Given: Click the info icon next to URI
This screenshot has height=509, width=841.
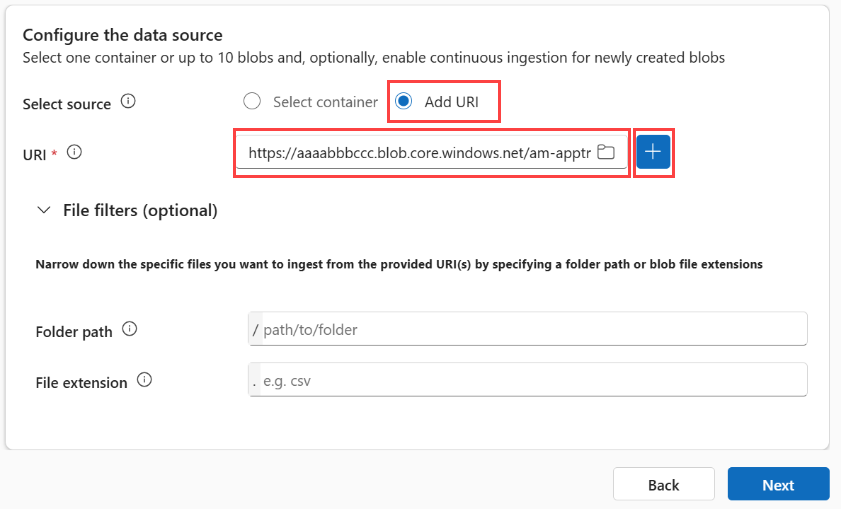Looking at the screenshot, I should pos(74,153).
